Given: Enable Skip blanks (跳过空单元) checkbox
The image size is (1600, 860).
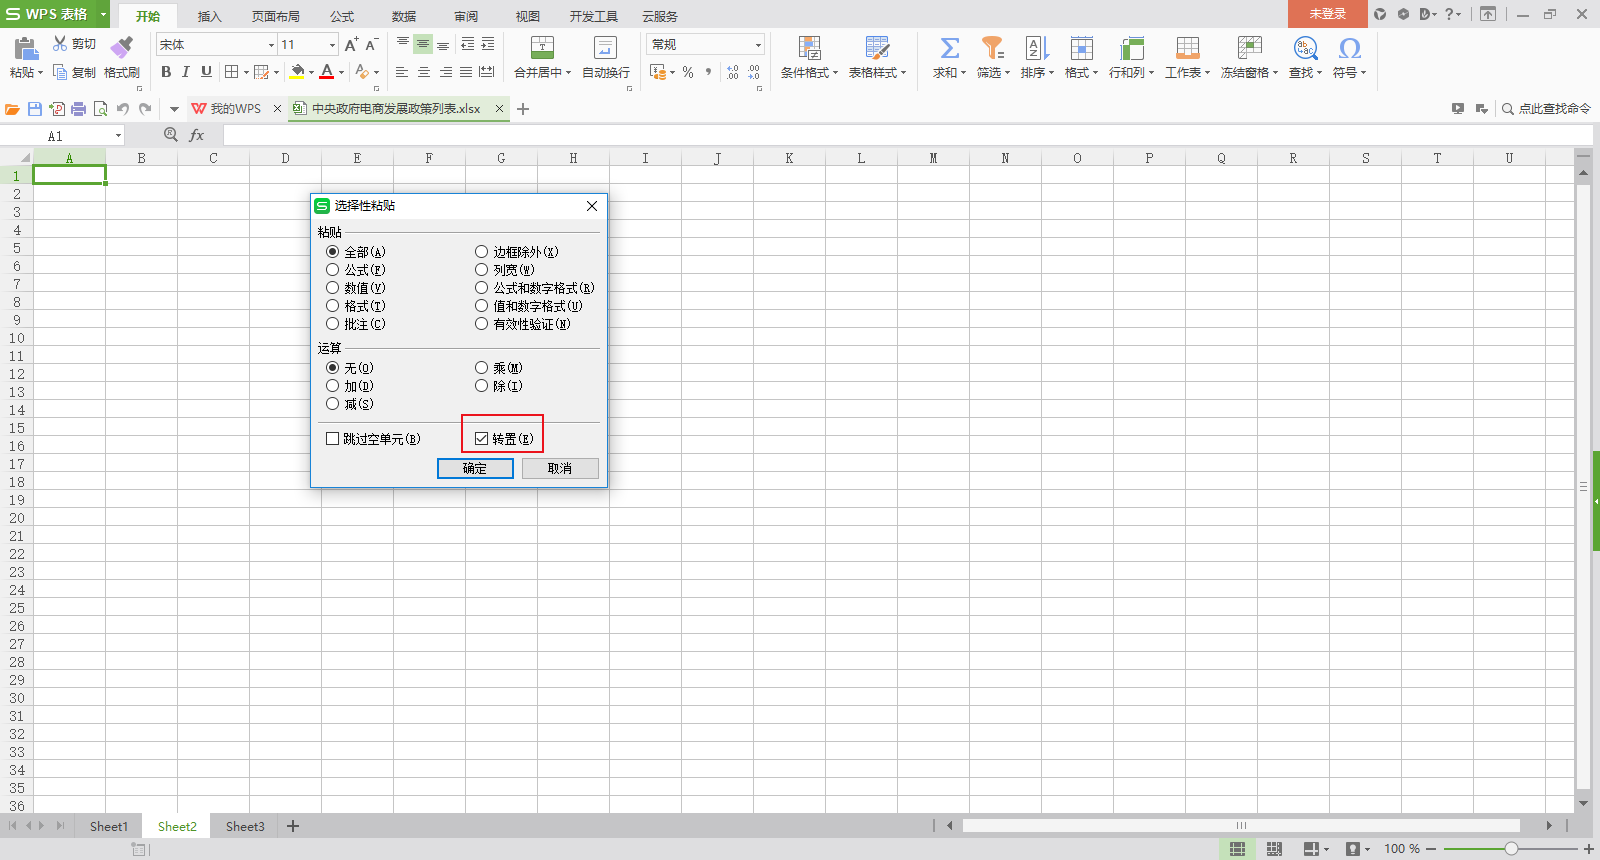Looking at the screenshot, I should point(333,439).
